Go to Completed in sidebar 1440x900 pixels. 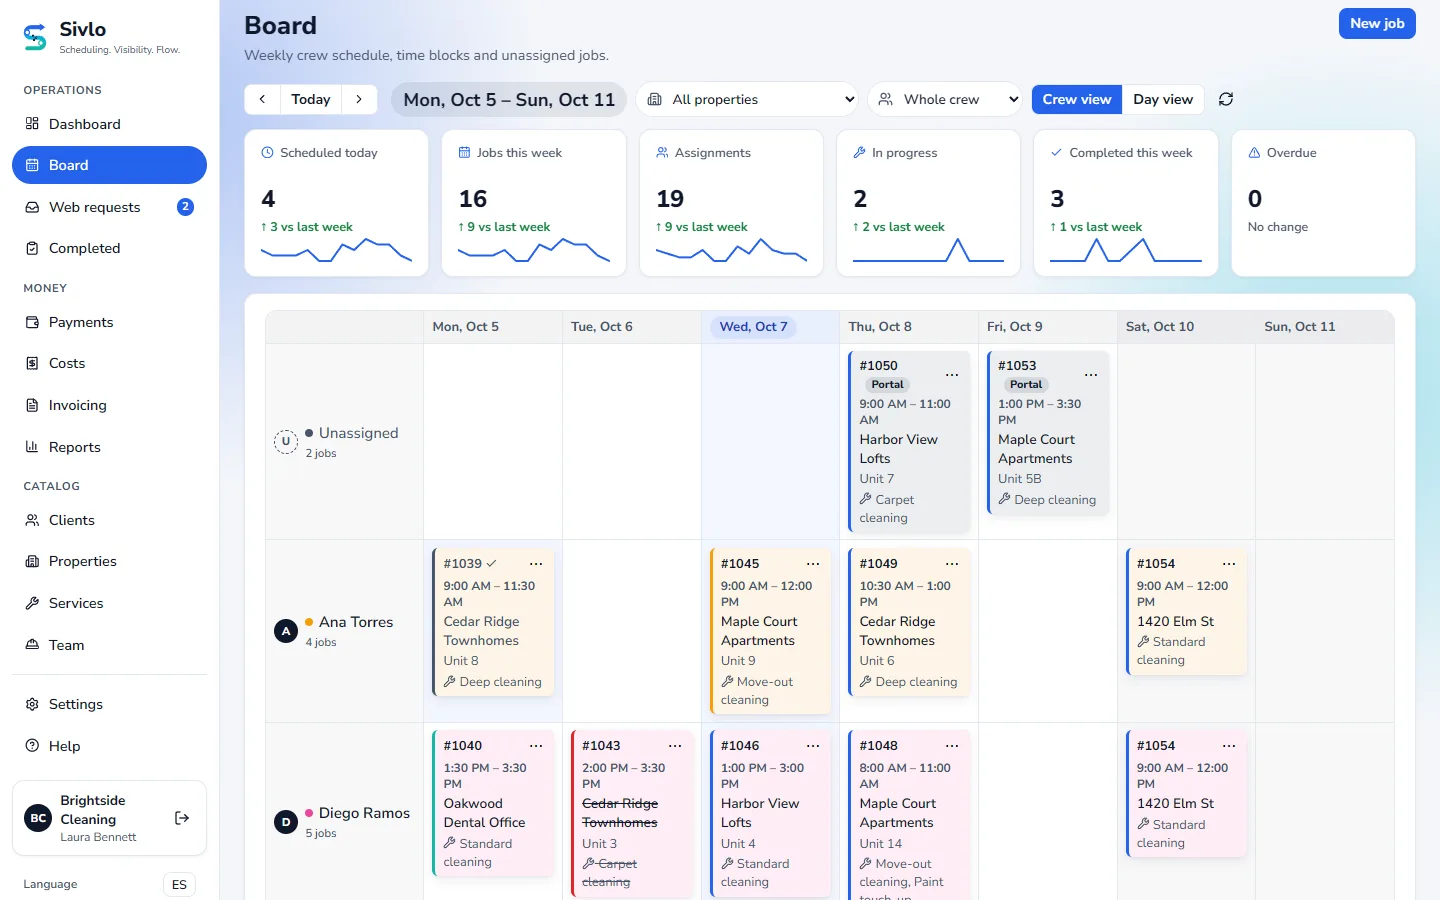point(109,248)
